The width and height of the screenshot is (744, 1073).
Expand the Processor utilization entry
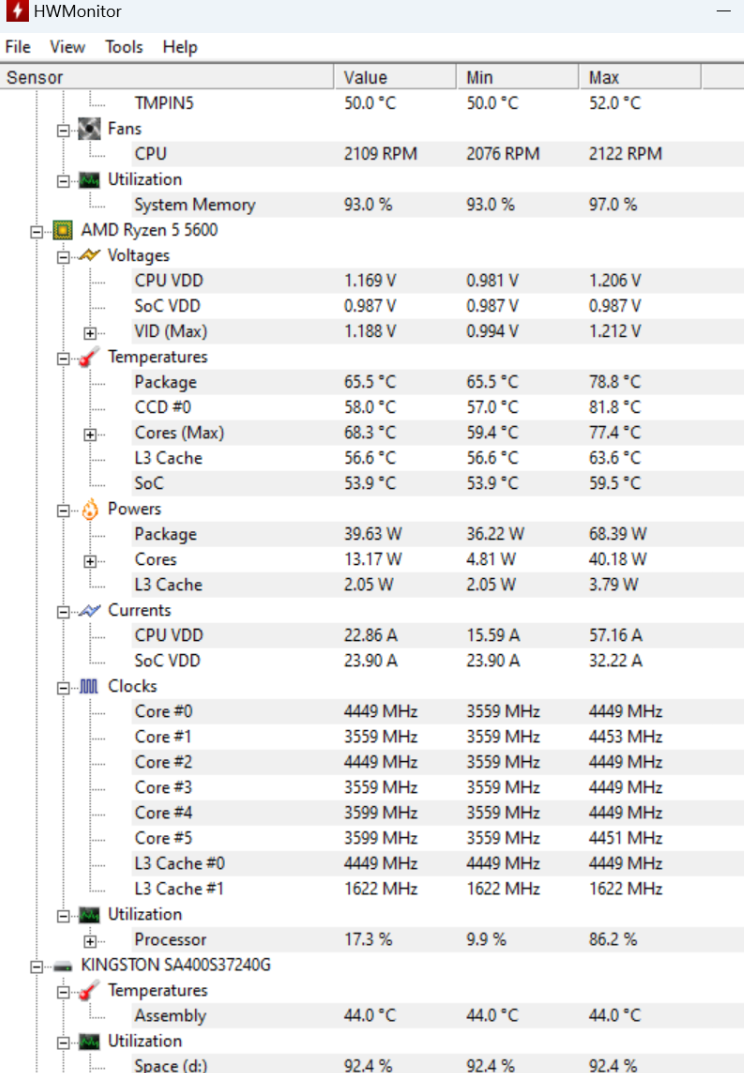[90, 942]
